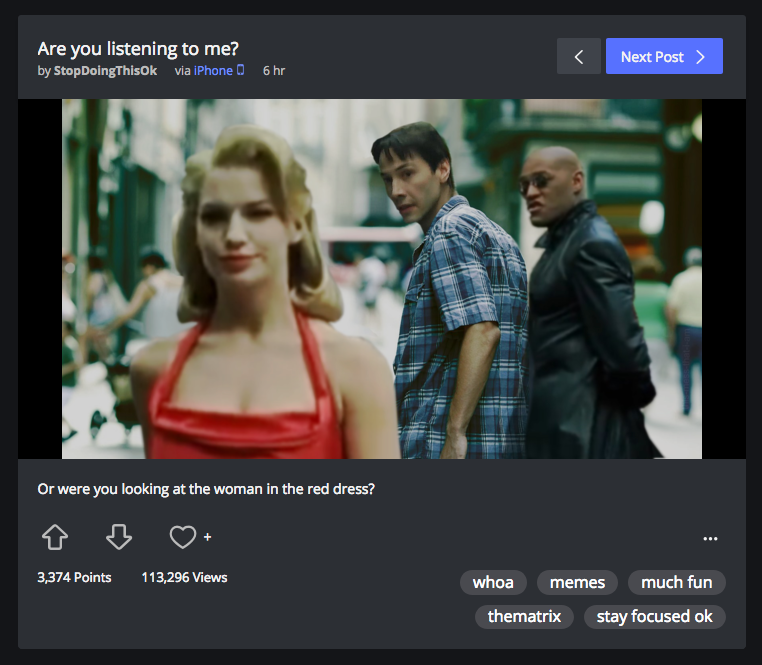762x665 pixels.
Task: Click the 6 hr timestamp
Action: 274,71
